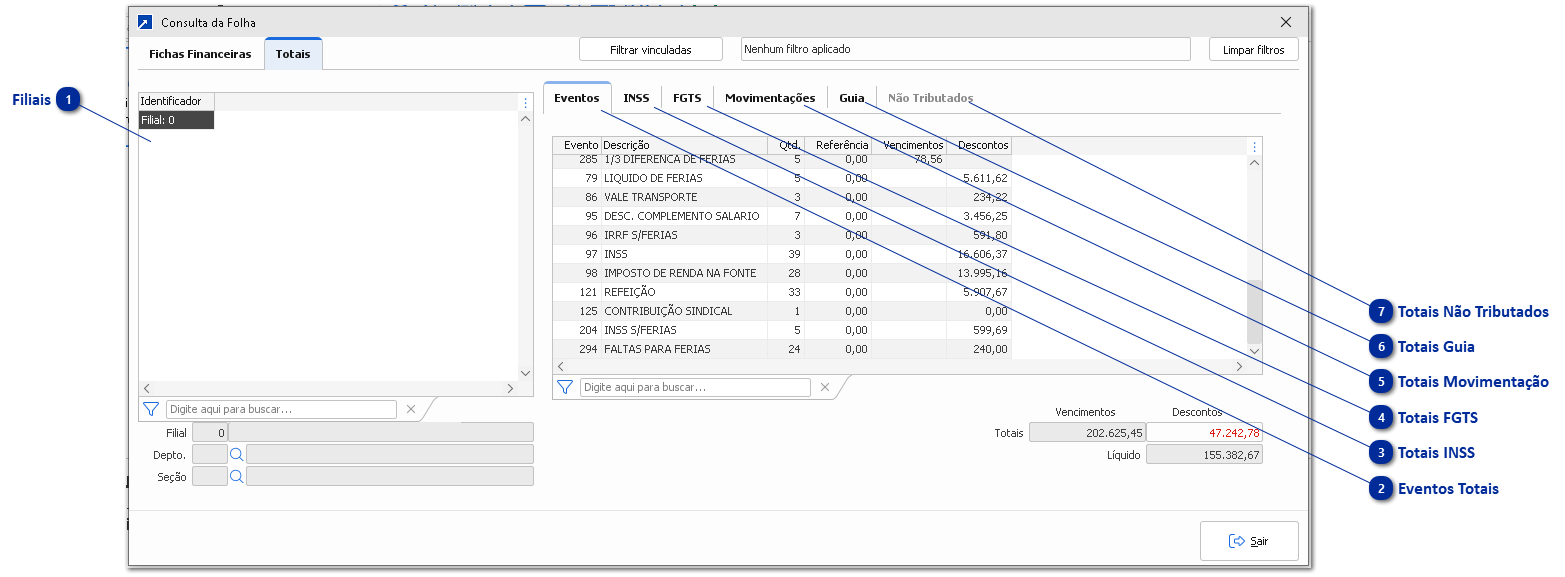Sort by the Vencimentos column header
1565x577 pixels.
click(x=908, y=145)
